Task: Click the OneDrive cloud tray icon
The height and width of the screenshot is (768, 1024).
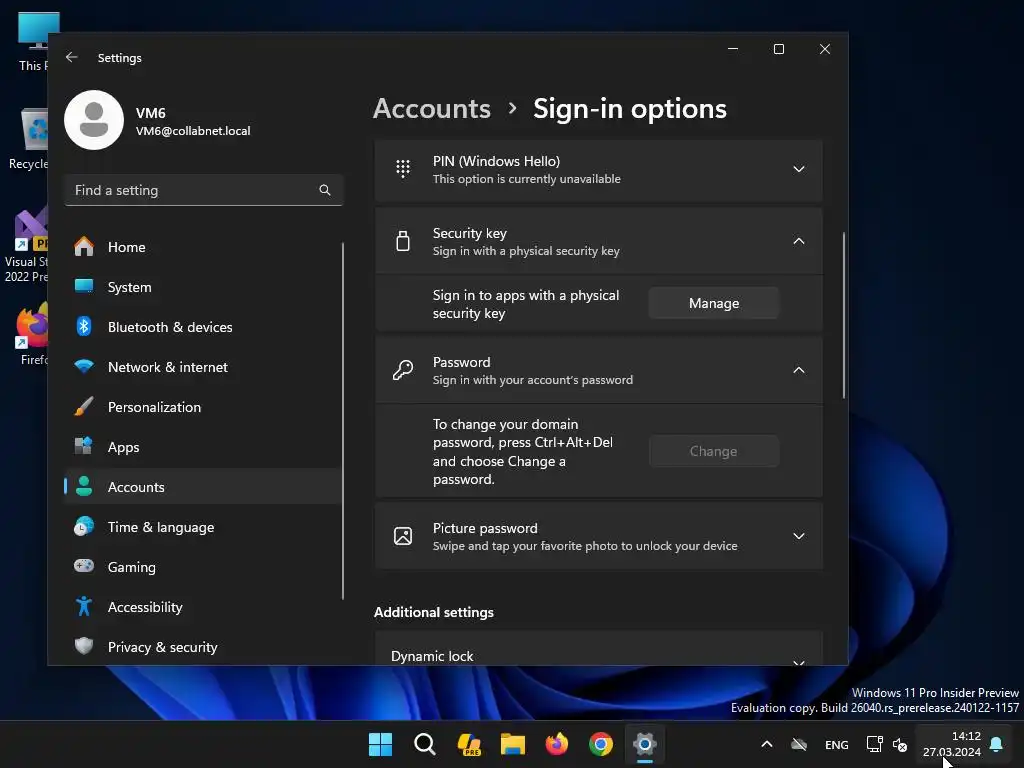Action: [x=799, y=744]
